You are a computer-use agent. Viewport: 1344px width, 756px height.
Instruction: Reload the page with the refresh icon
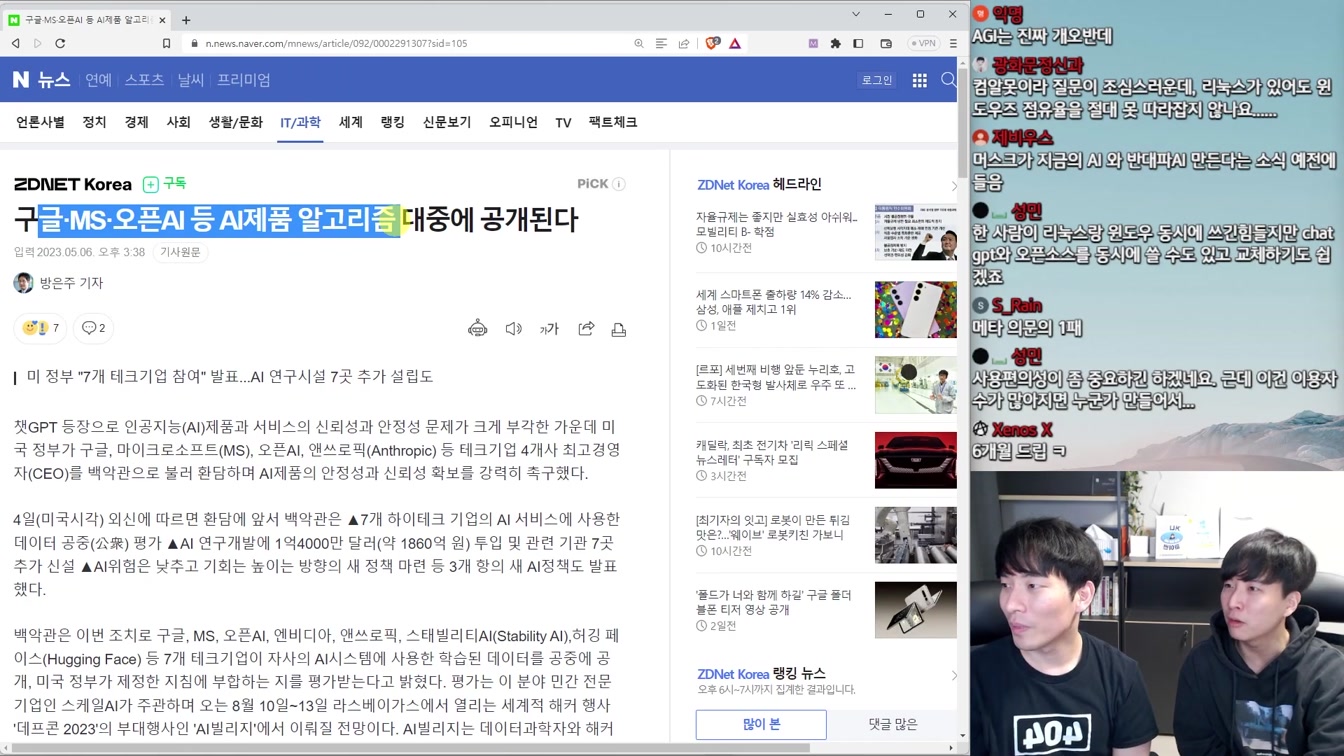60,43
